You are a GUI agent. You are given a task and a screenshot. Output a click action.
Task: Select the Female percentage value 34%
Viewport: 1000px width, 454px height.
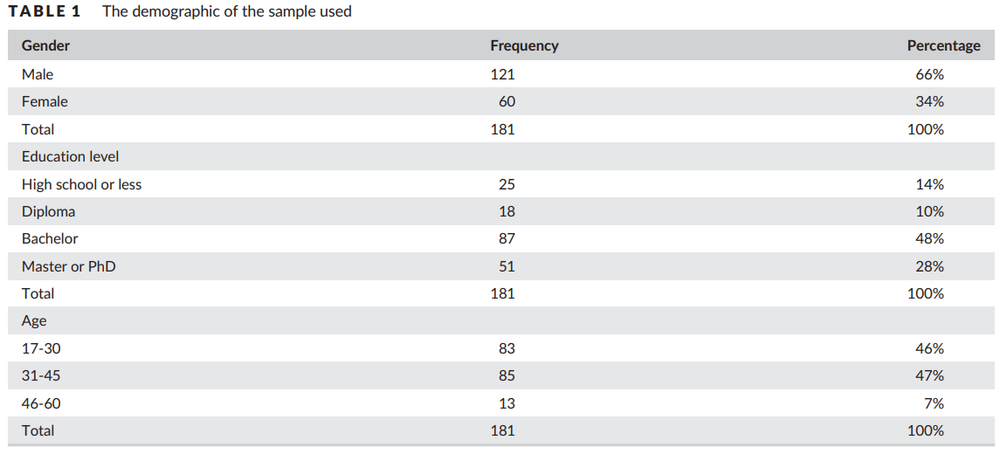(x=931, y=102)
